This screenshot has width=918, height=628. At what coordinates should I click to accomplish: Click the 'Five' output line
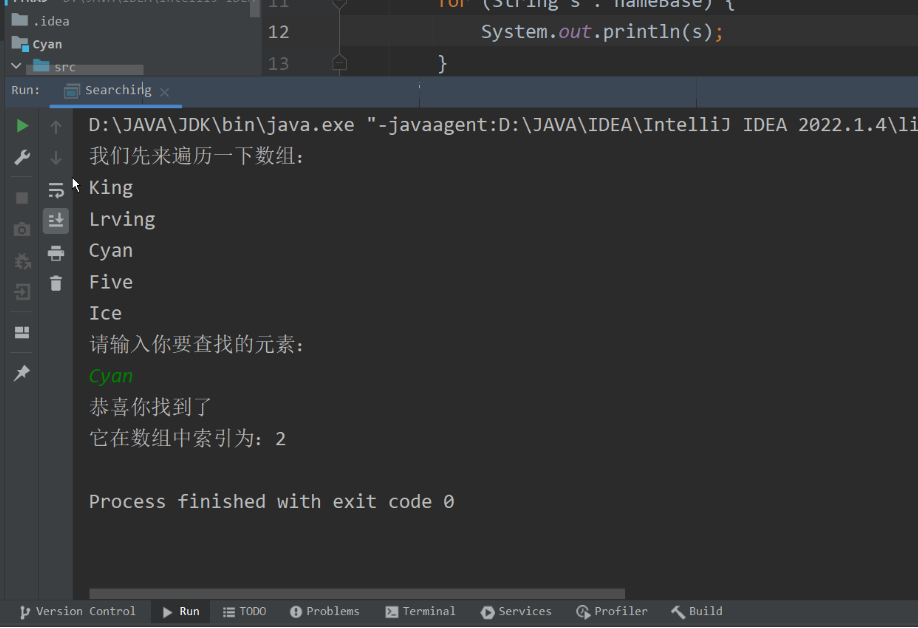pyautogui.click(x=111, y=282)
